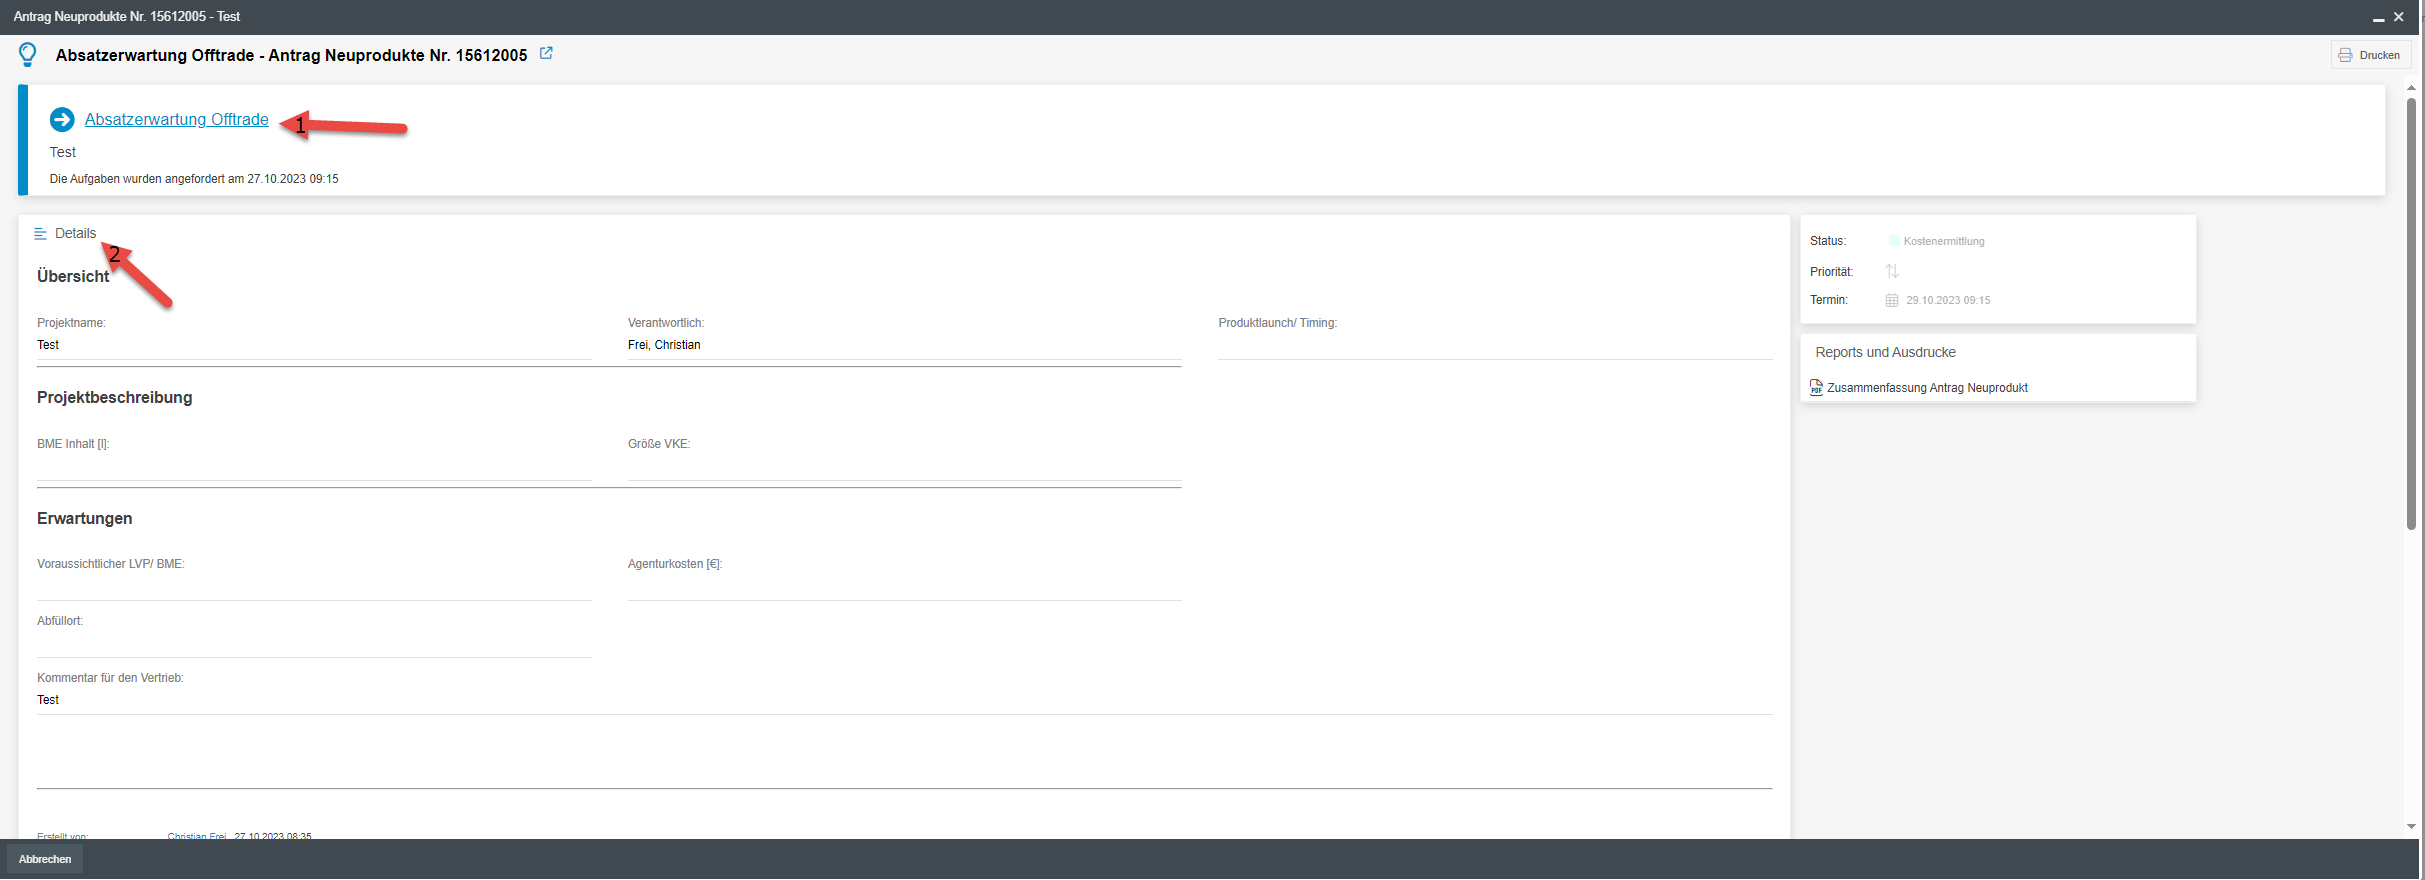Minimize the Antrag Neuprodukte window
This screenshot has width=2425, height=880.
click(x=2379, y=18)
